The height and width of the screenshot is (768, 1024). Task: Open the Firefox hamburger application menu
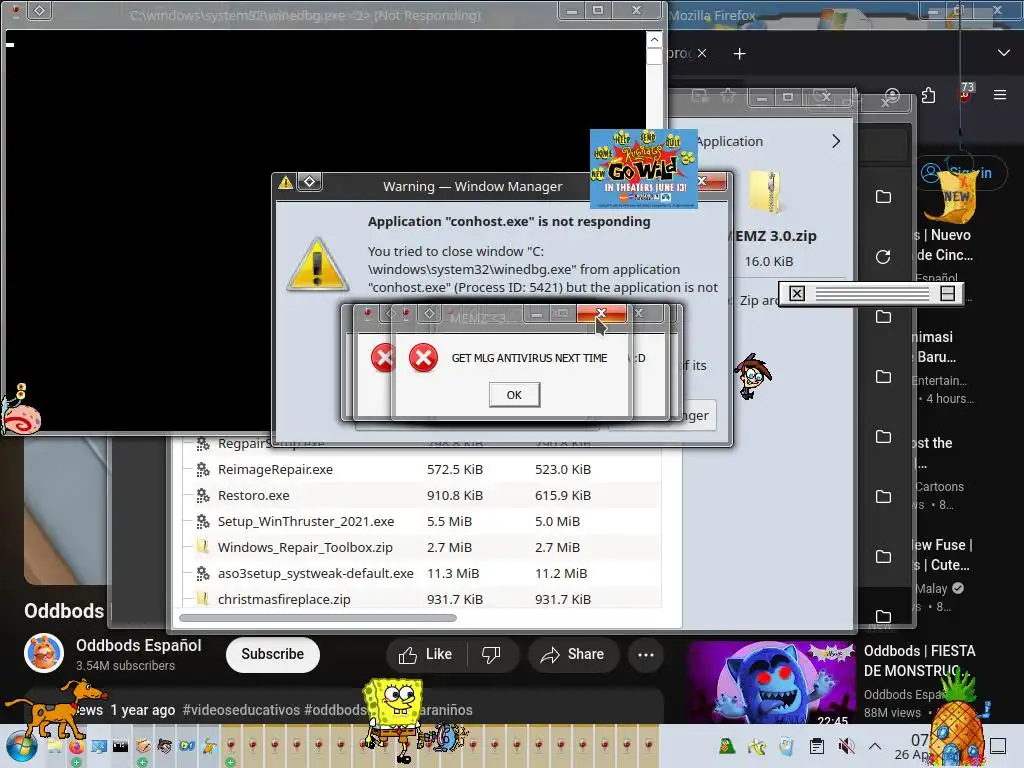pyautogui.click(x=1000, y=95)
